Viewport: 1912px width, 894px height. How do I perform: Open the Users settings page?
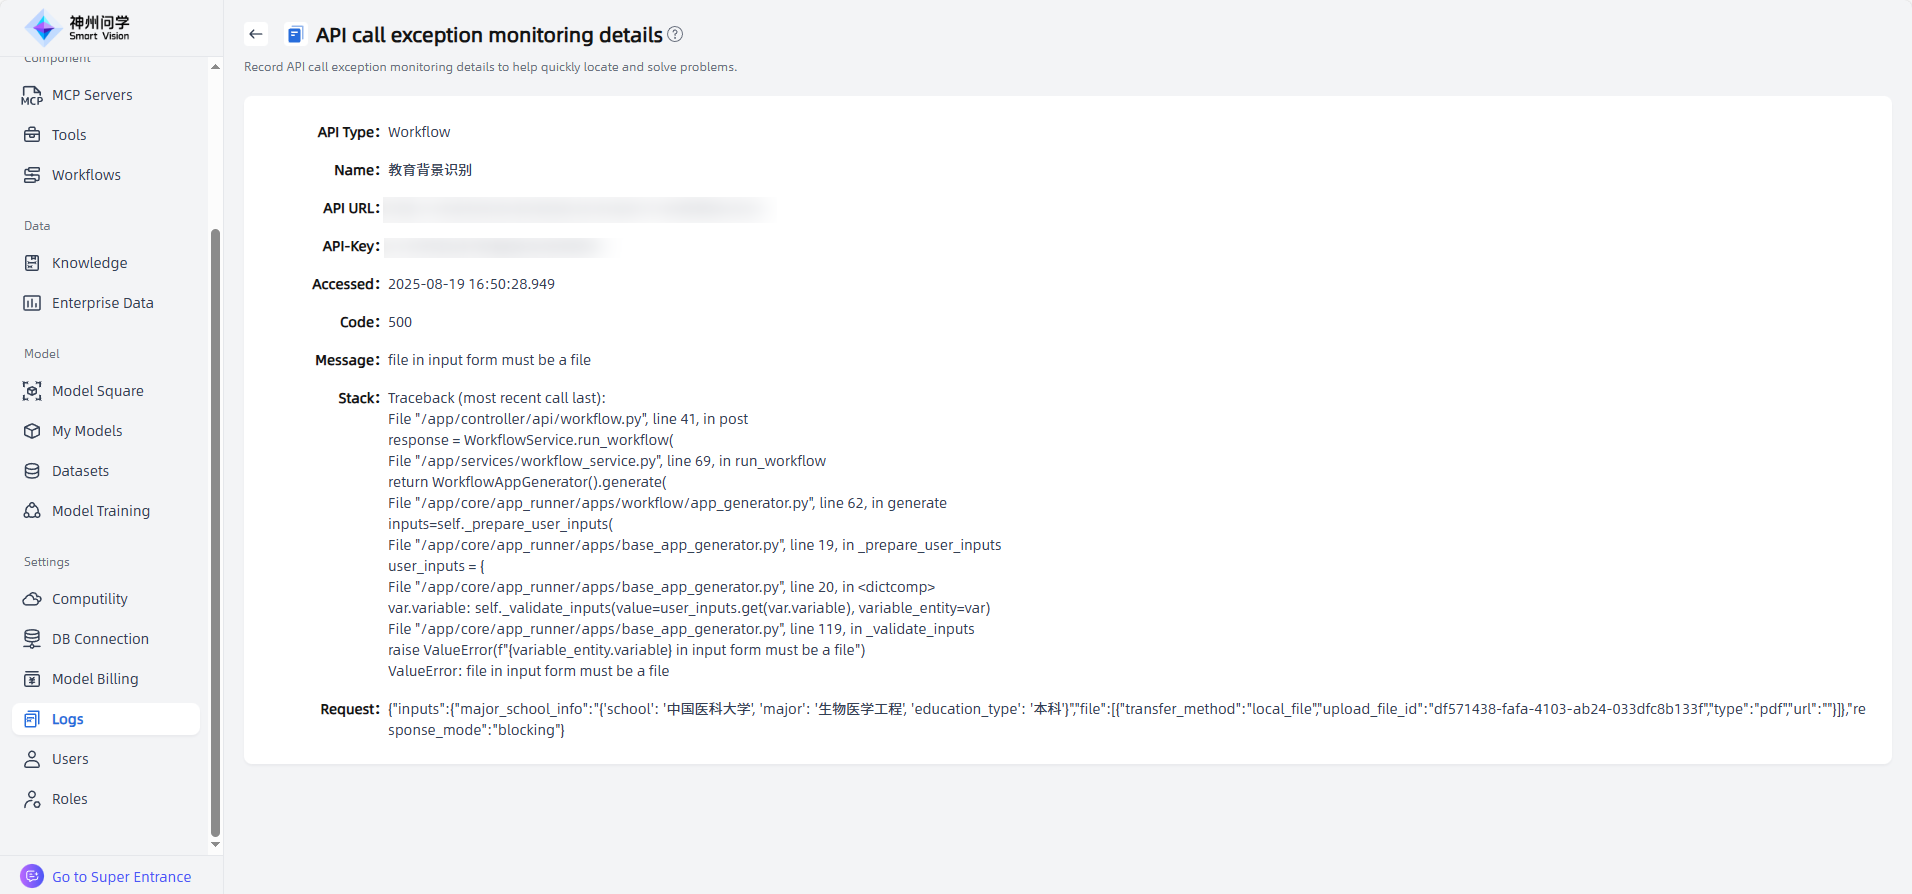click(70, 759)
